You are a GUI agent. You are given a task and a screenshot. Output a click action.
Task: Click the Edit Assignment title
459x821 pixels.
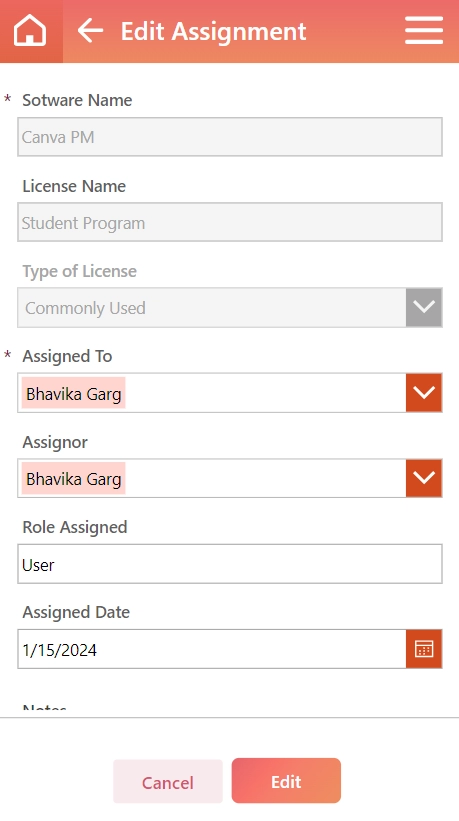214,31
